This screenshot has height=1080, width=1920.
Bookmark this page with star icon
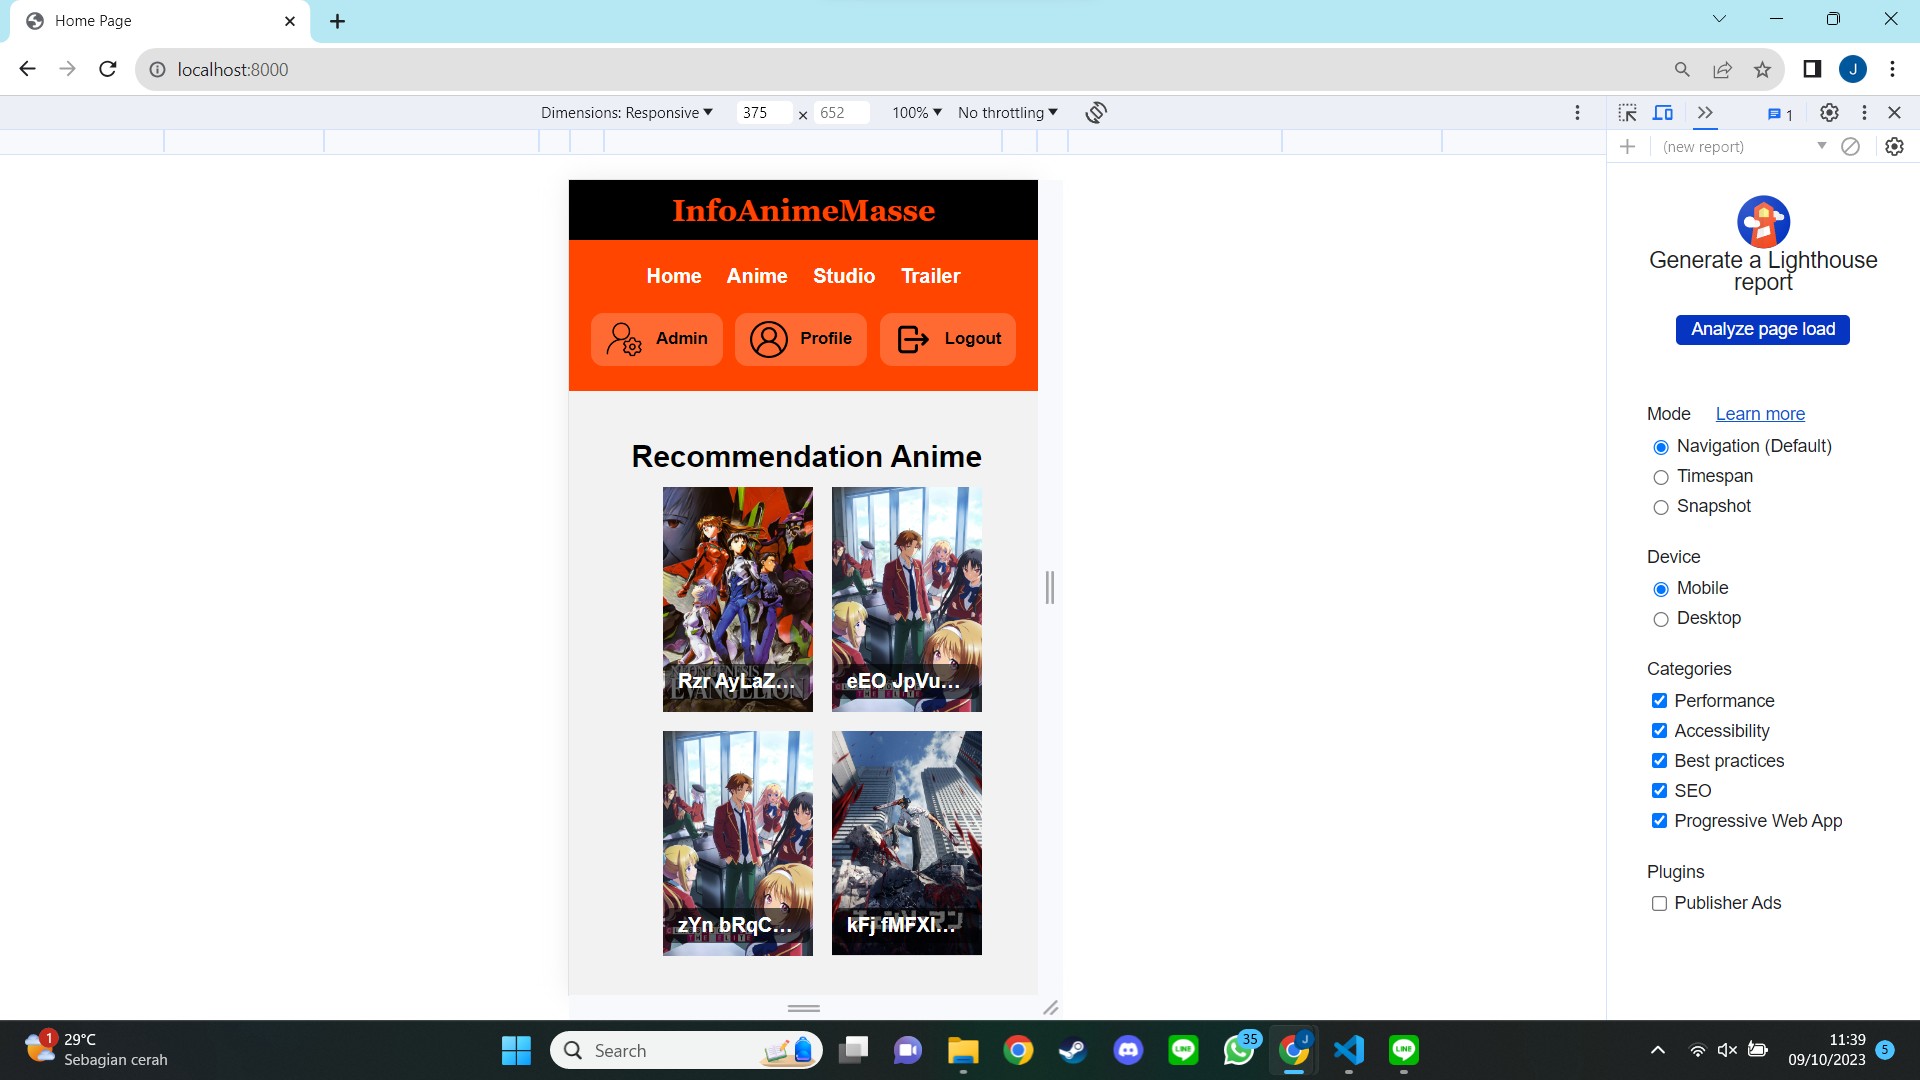(x=1762, y=69)
